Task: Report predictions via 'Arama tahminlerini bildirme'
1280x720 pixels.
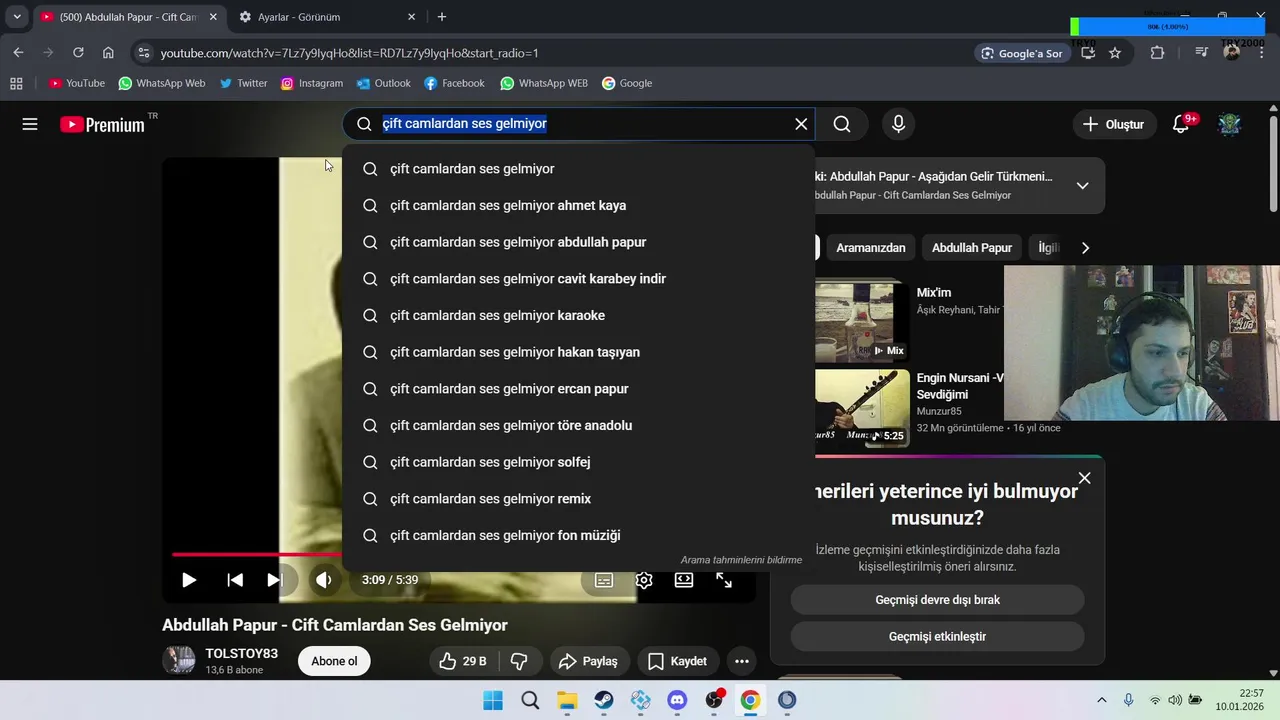Action: 741,560
